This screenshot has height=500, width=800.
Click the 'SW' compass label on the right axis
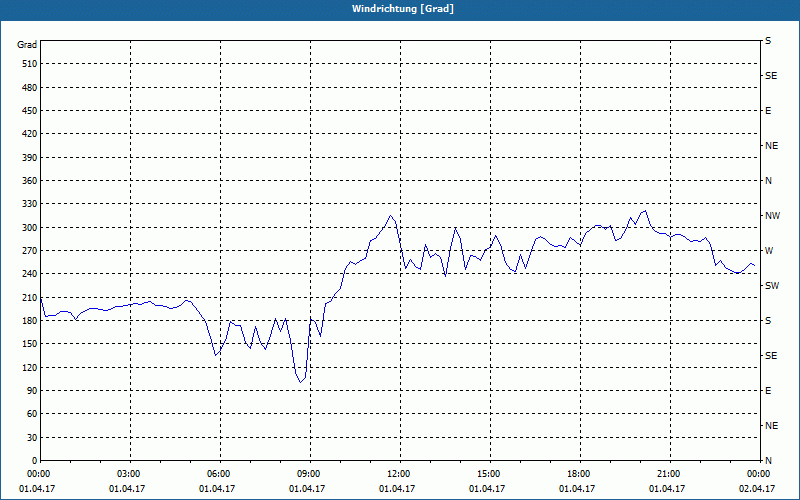click(772, 286)
